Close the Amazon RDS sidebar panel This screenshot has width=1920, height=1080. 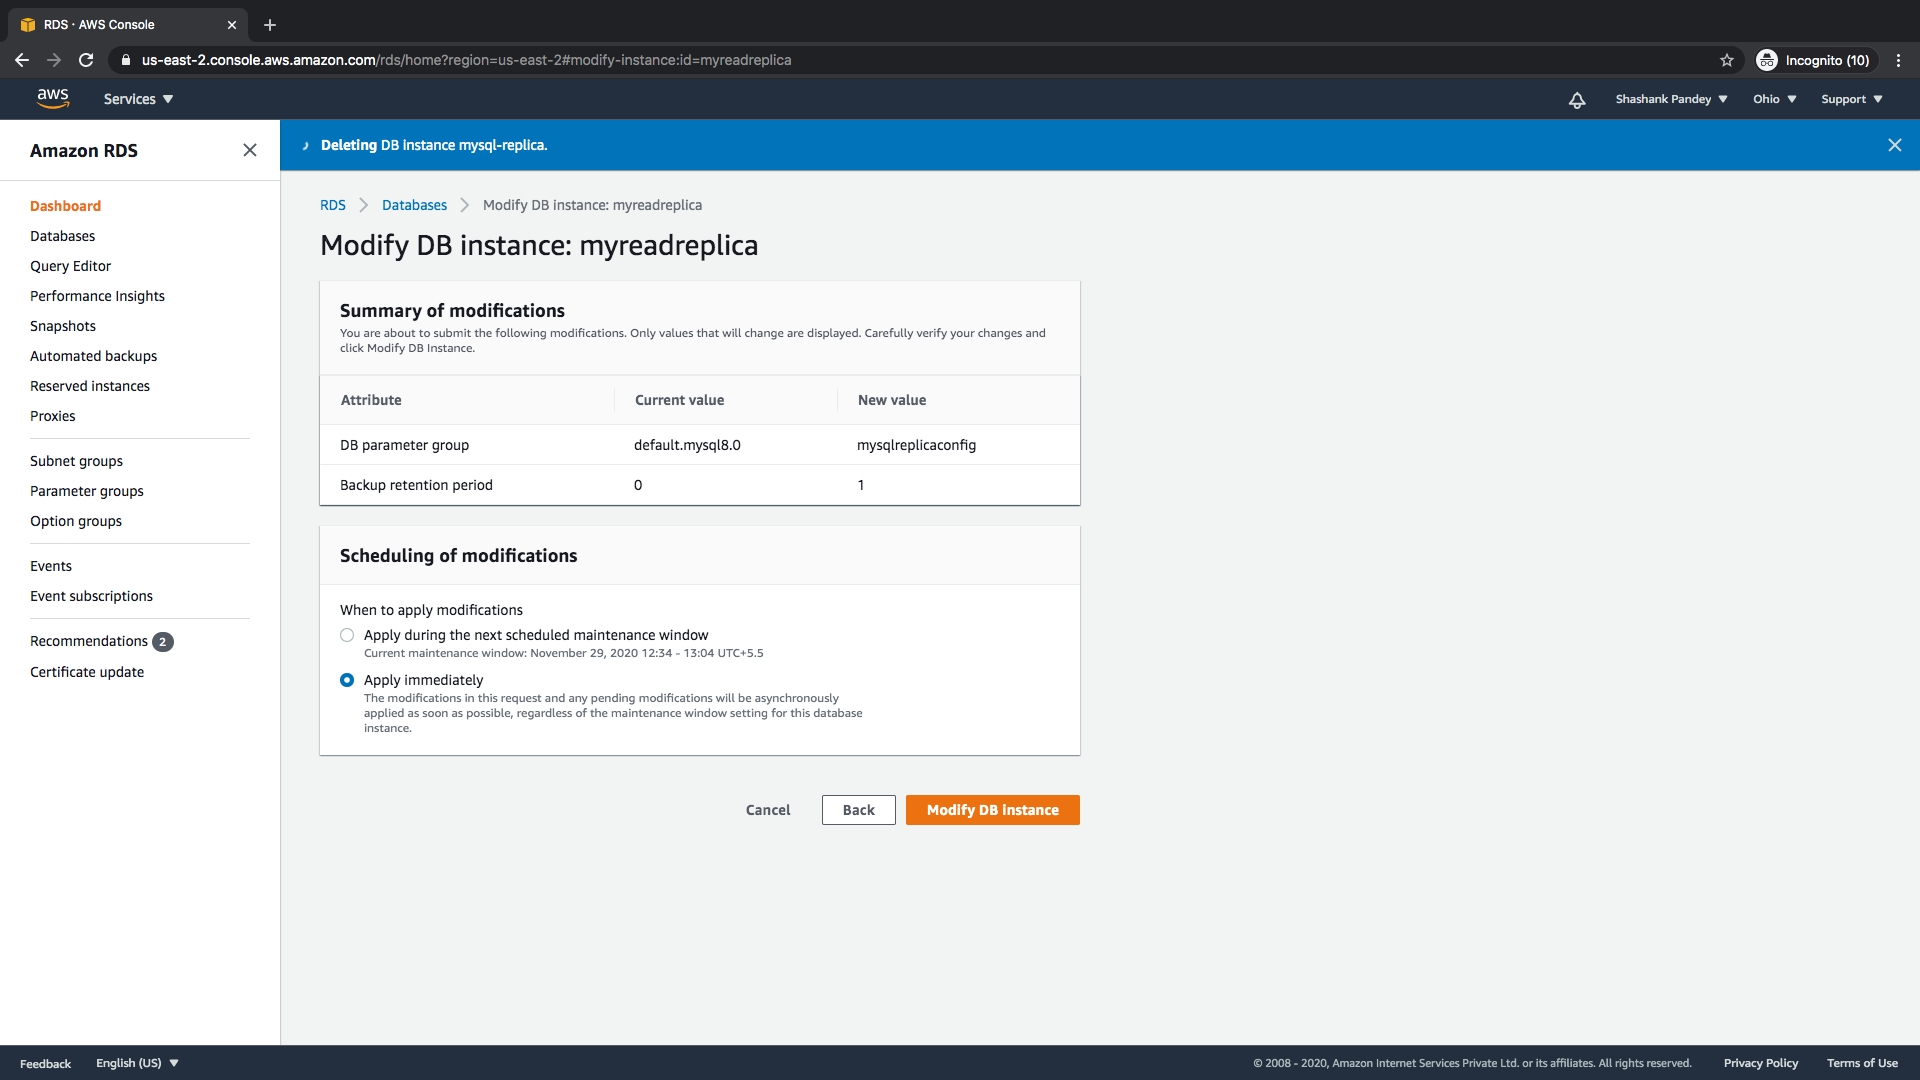250,150
